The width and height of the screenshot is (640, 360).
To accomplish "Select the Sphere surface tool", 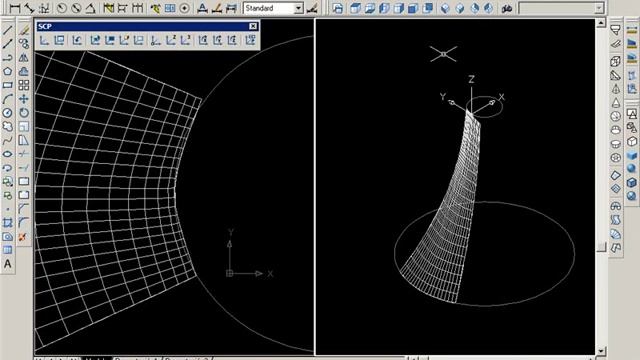I will tap(616, 117).
